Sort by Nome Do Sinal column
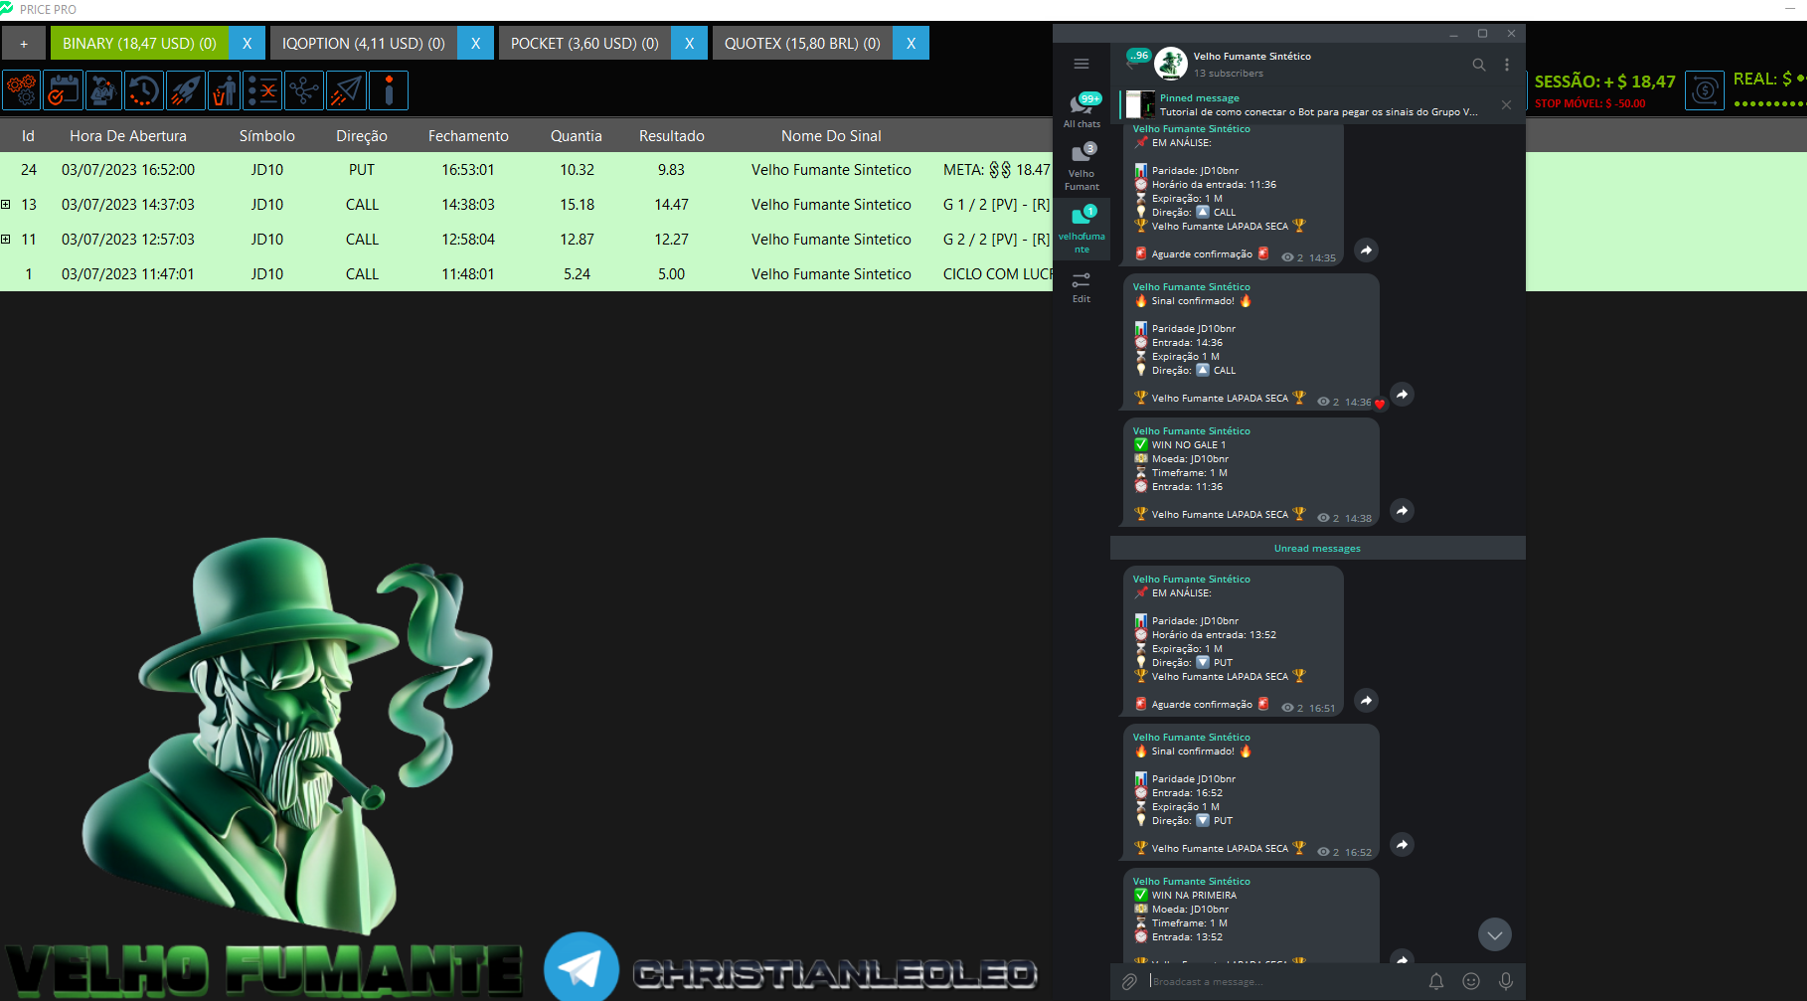 [831, 136]
